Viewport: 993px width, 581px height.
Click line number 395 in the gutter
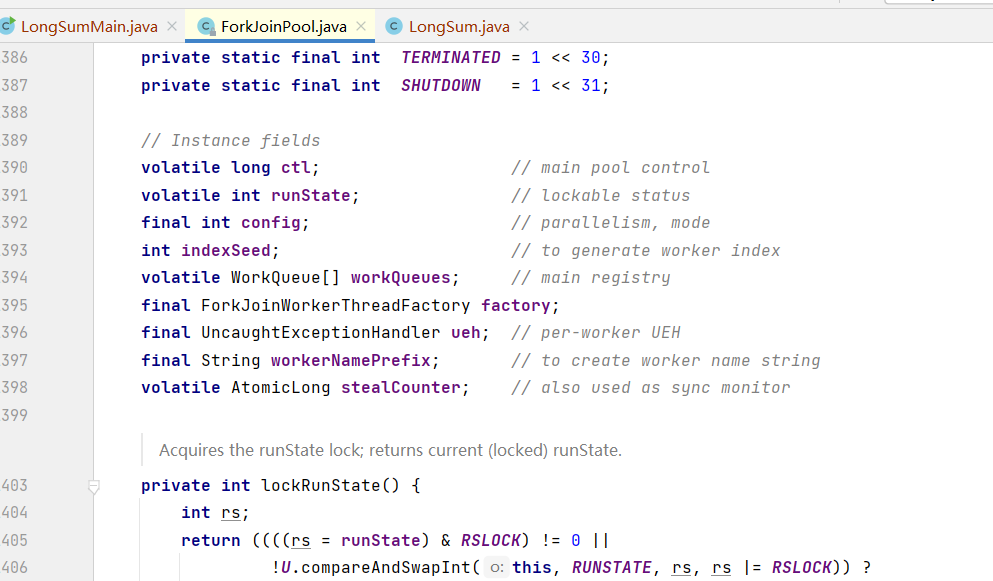point(15,306)
